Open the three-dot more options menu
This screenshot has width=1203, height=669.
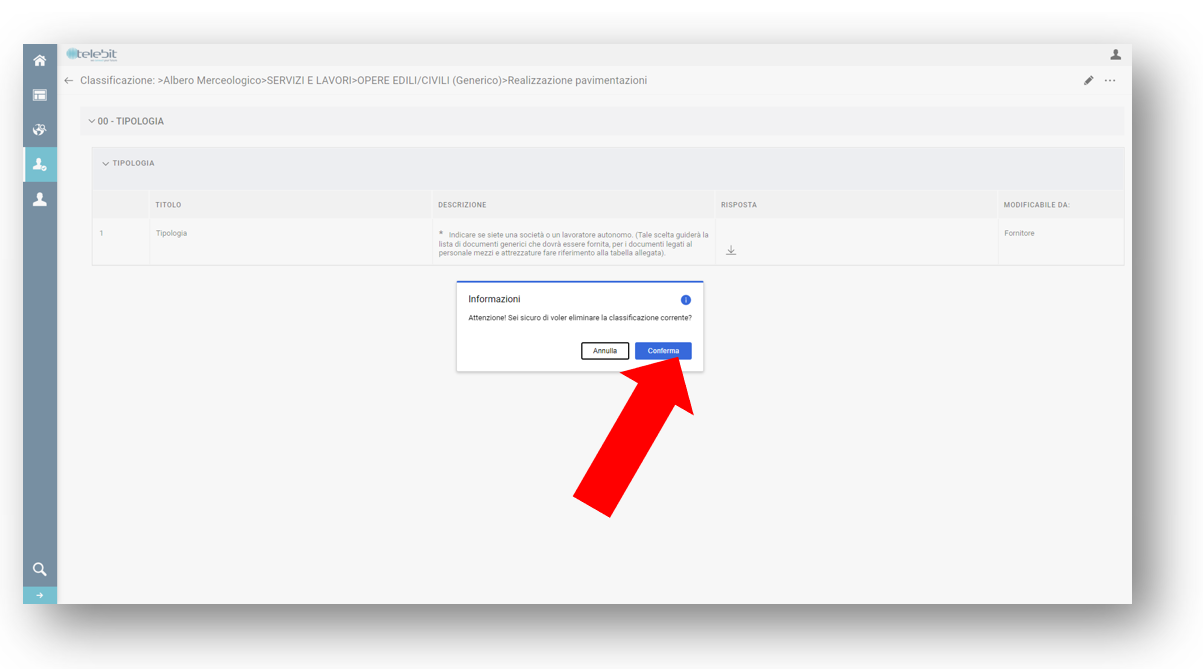1110,81
